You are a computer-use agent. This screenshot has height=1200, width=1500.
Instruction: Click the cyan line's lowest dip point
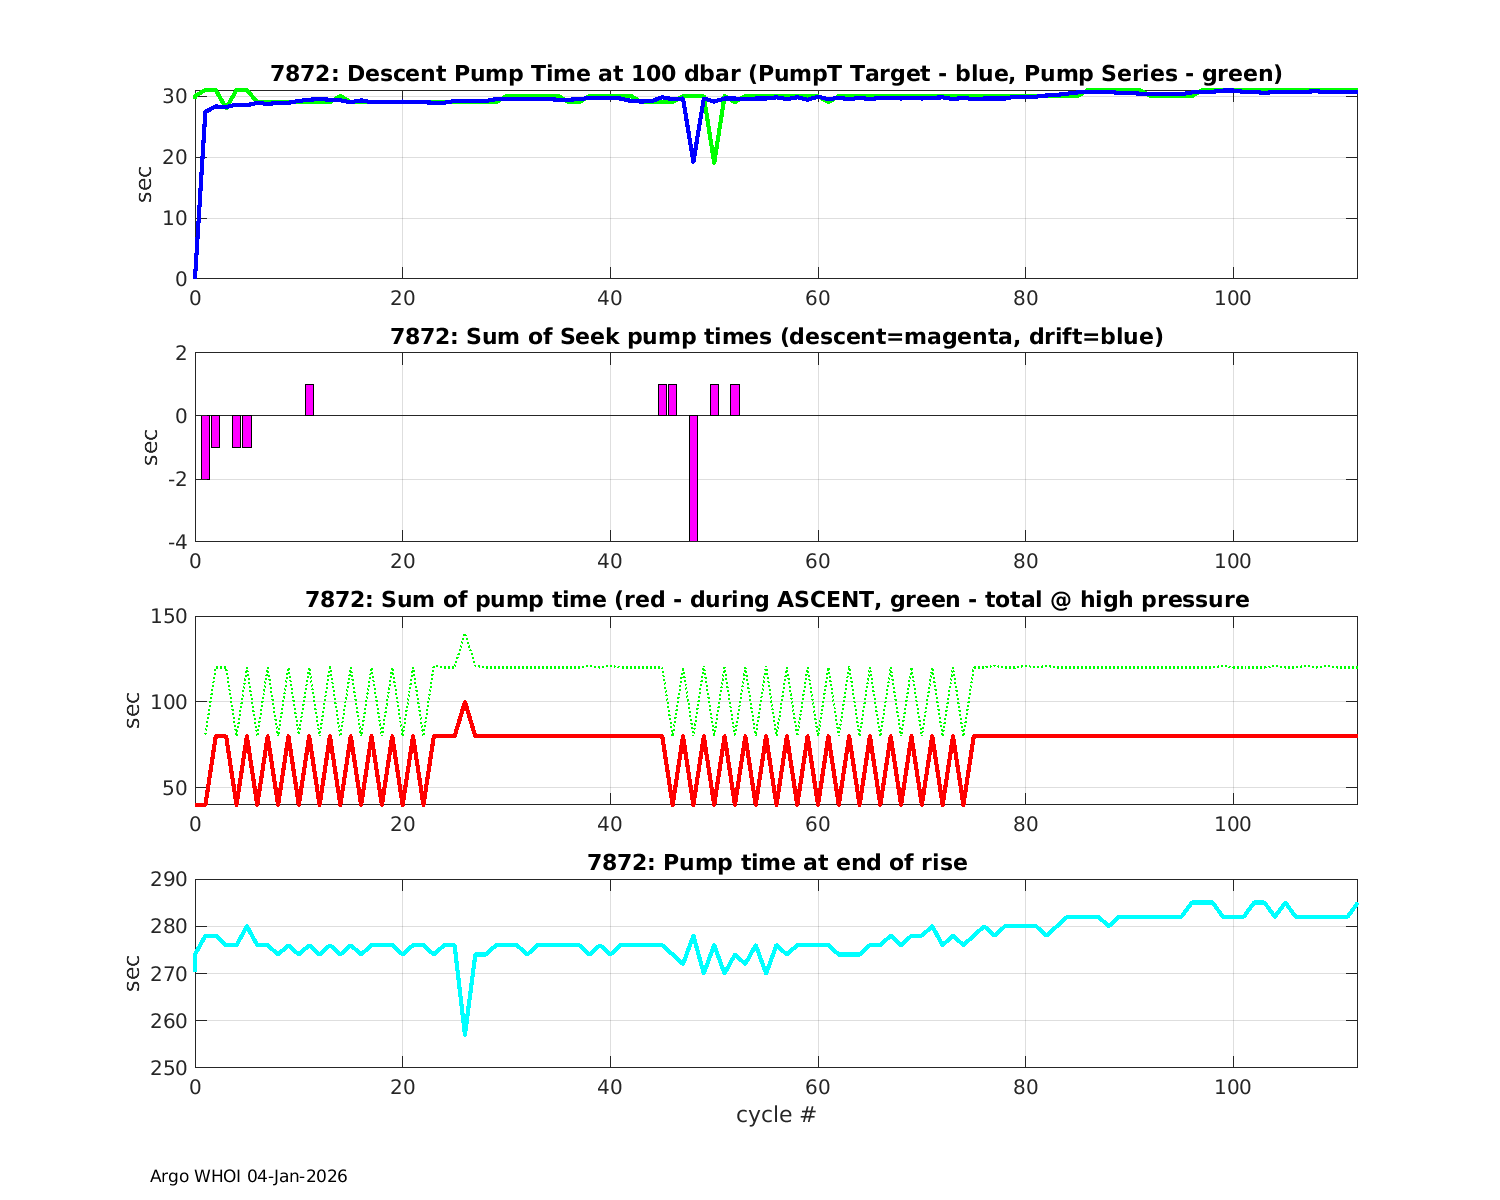tap(465, 1033)
